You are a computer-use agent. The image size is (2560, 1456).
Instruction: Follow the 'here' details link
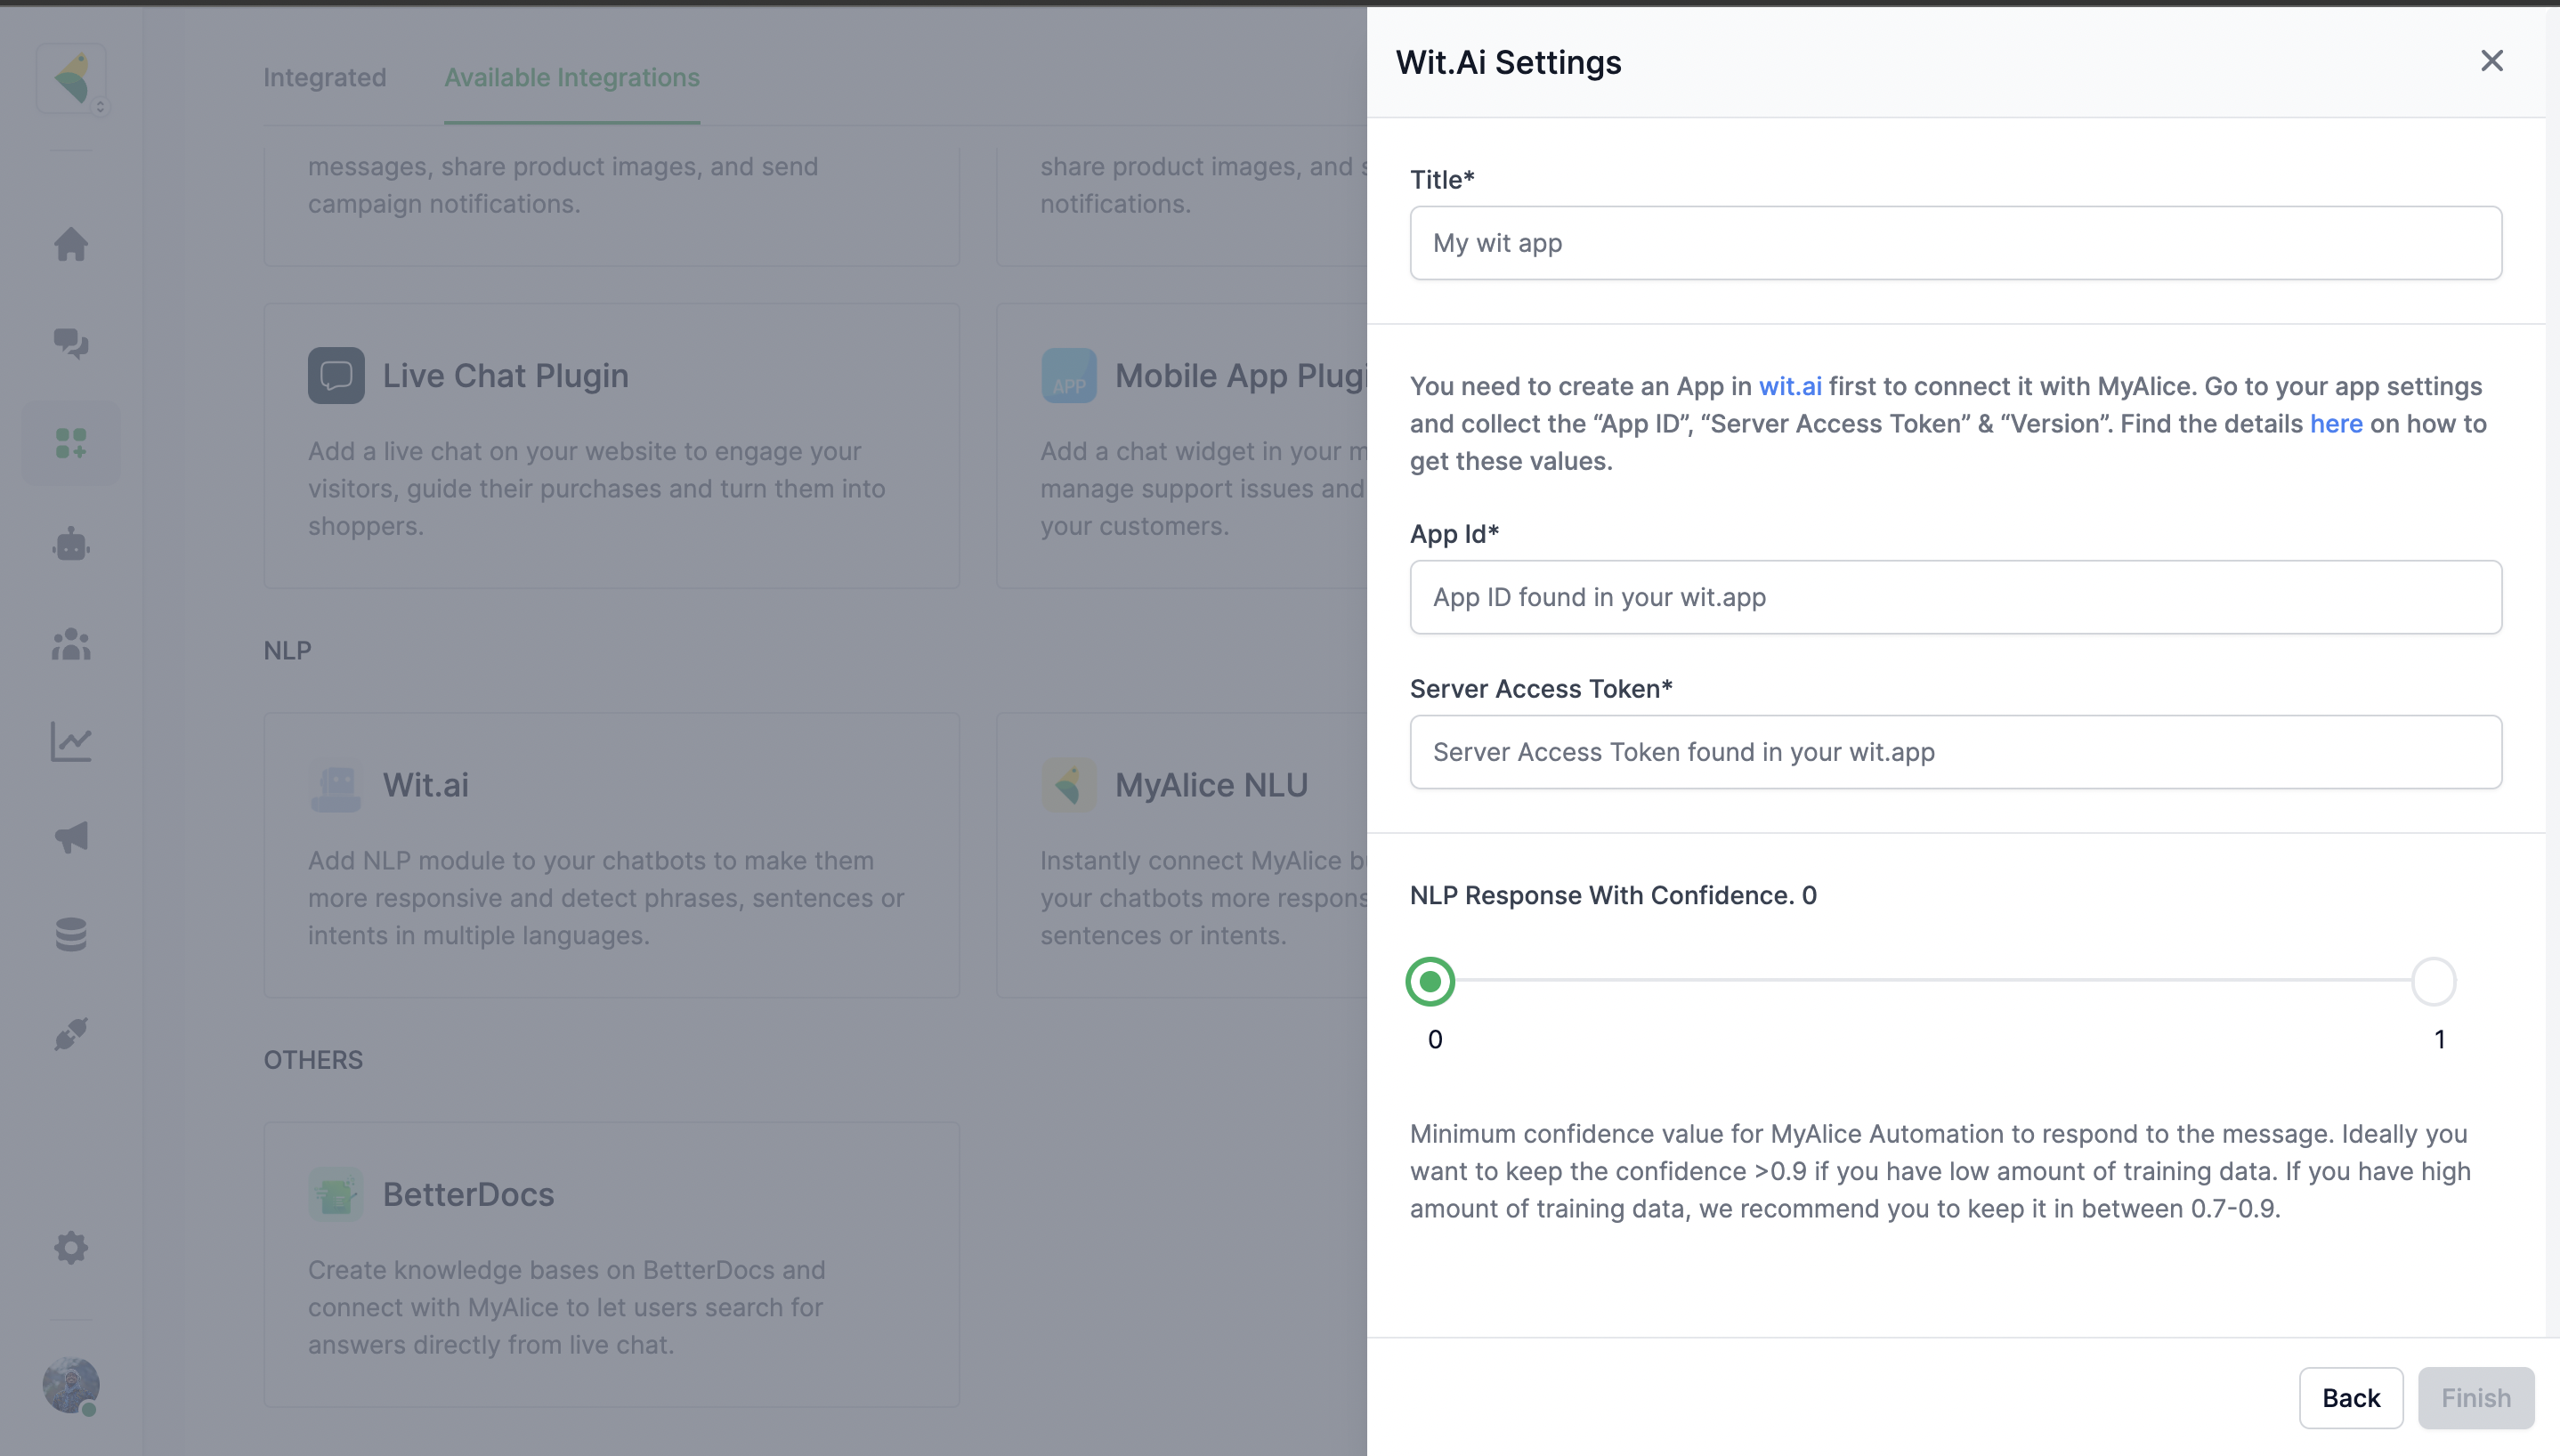(2335, 424)
